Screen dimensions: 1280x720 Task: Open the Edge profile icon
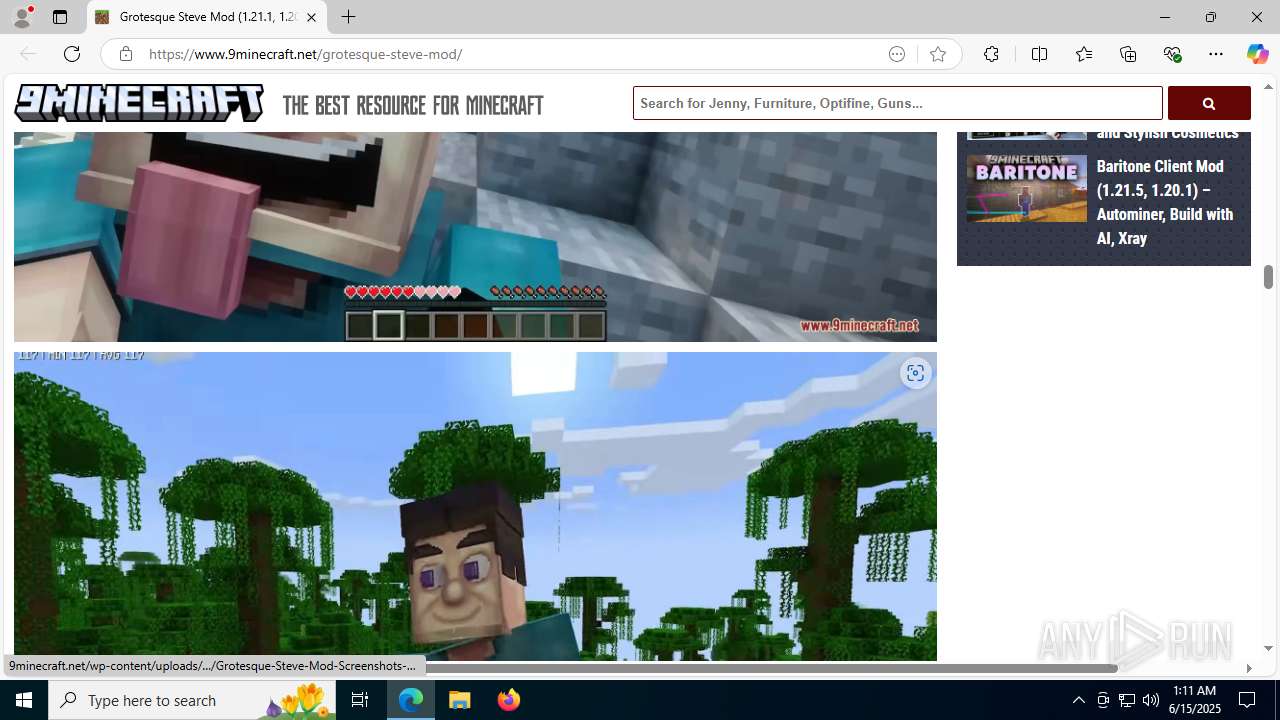22,17
